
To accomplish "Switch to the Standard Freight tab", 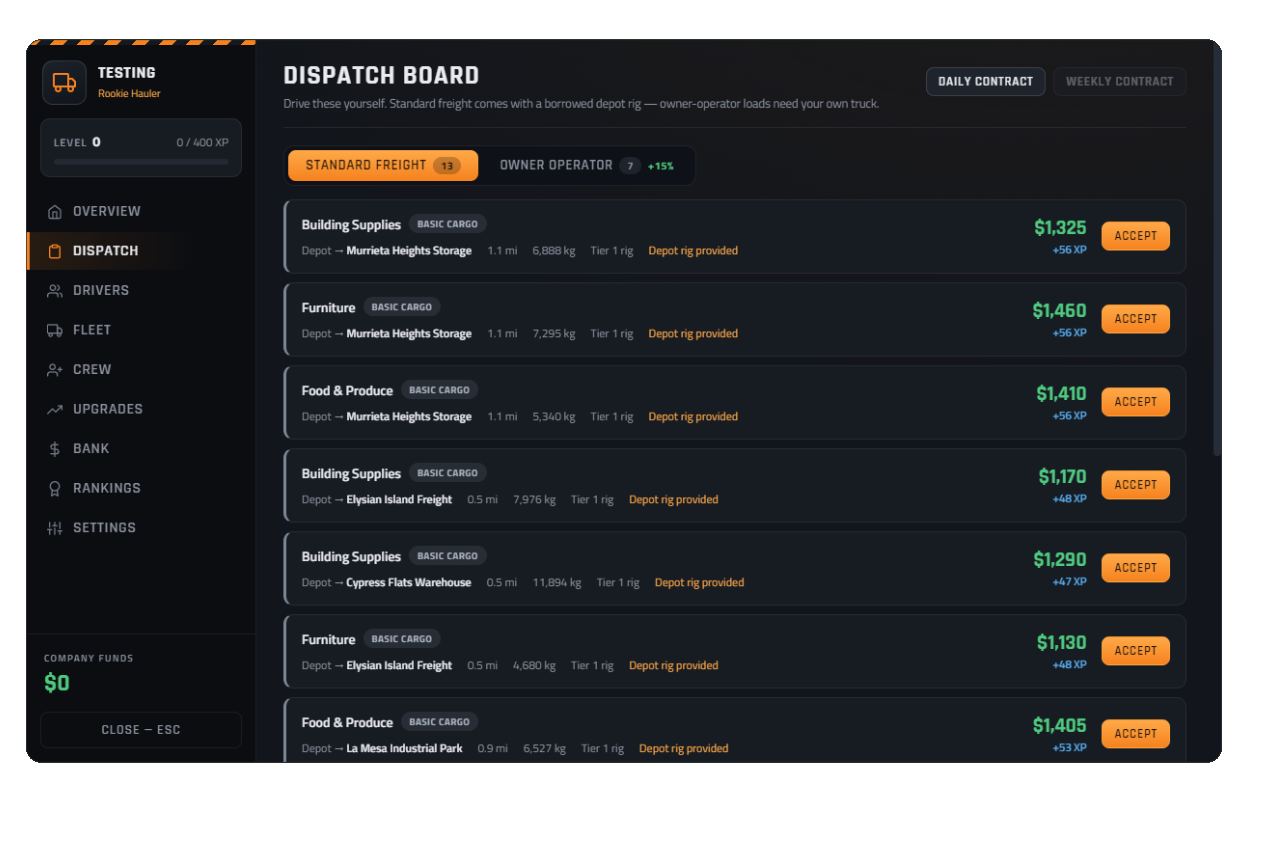I will tap(383, 166).
